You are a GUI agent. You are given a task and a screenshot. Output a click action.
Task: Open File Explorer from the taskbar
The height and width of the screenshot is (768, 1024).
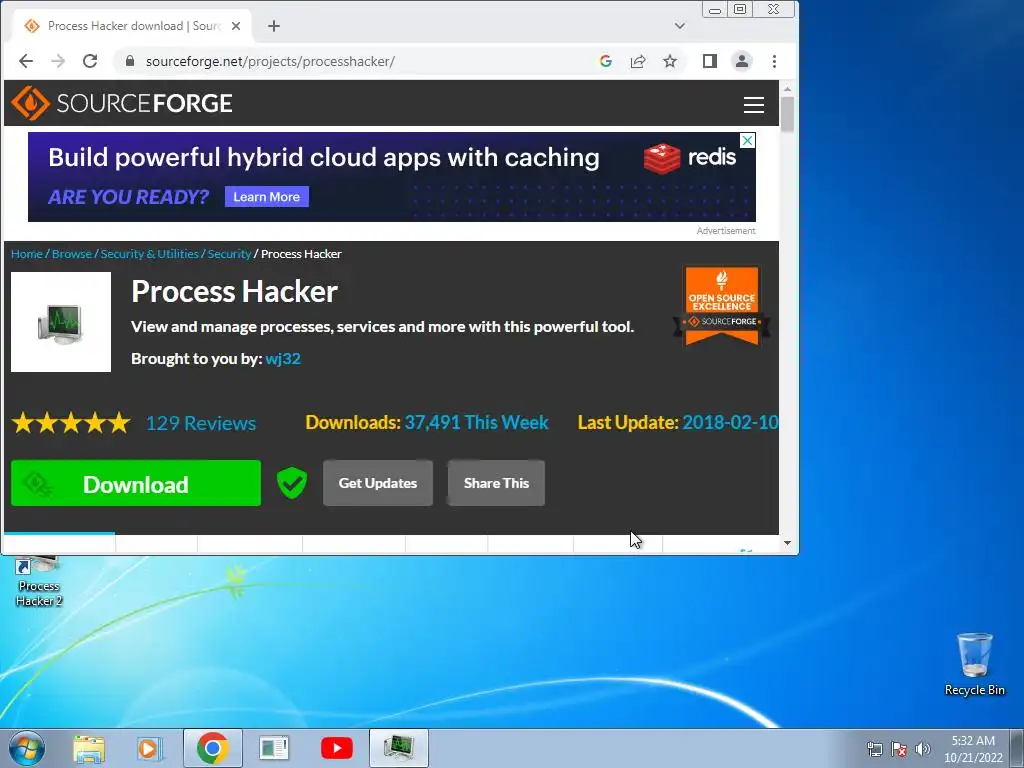click(x=89, y=748)
